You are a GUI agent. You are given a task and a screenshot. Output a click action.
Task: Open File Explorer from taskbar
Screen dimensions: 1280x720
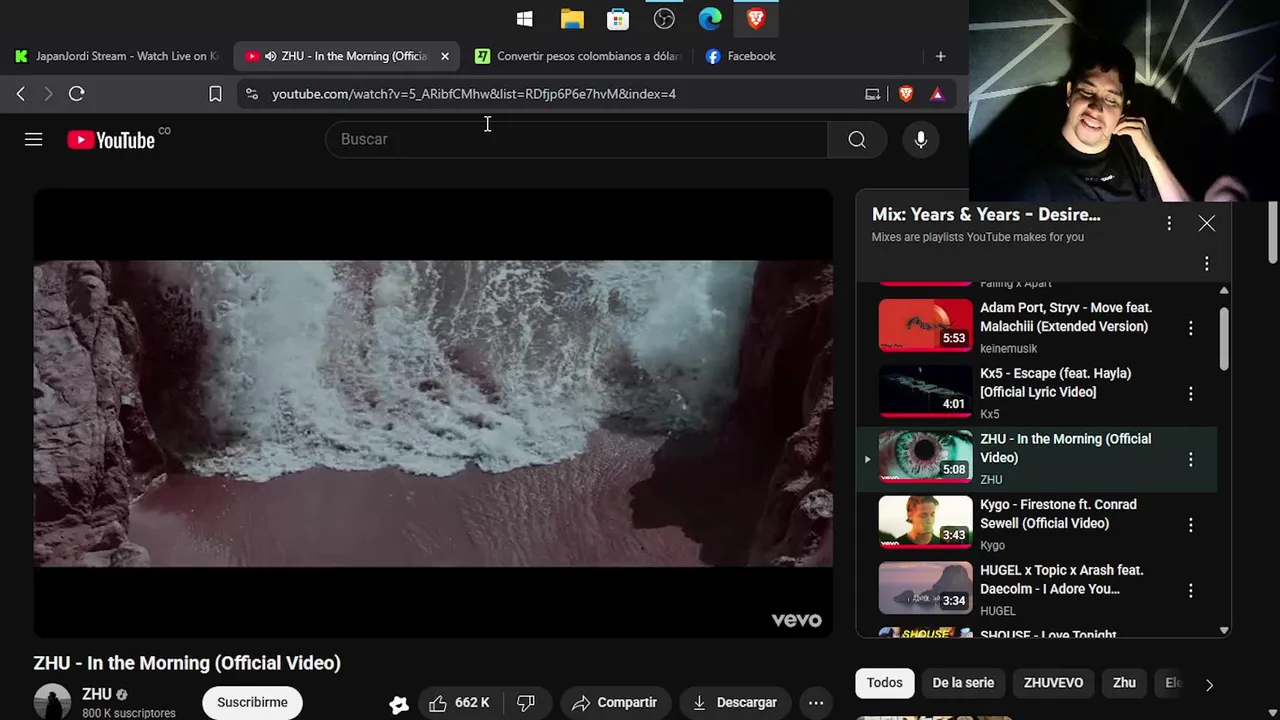pyautogui.click(x=572, y=18)
